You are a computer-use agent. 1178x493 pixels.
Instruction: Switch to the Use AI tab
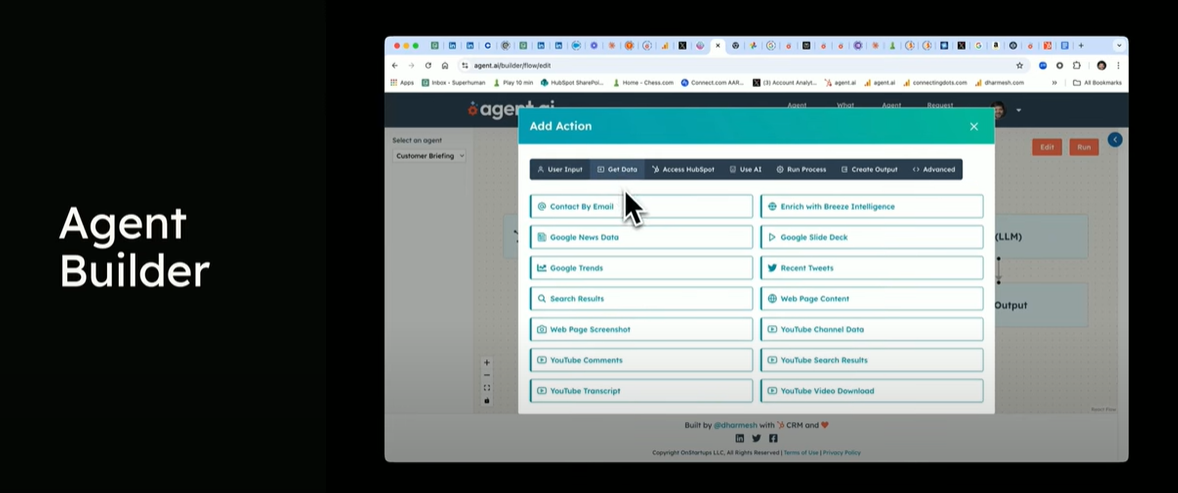click(x=745, y=170)
